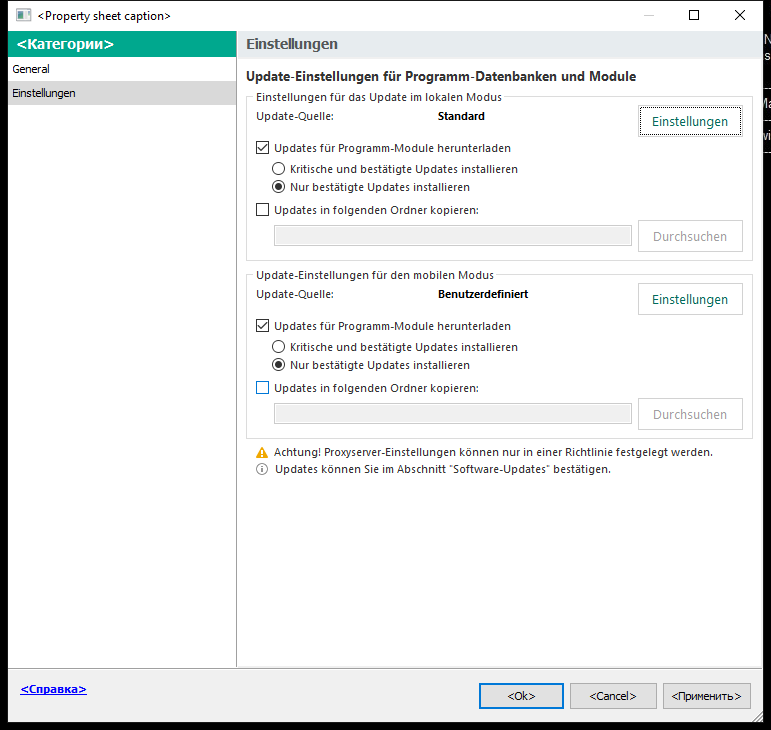This screenshot has width=771, height=730.
Task: Open Einstellungen for mobile mode update source
Action: tap(690, 299)
